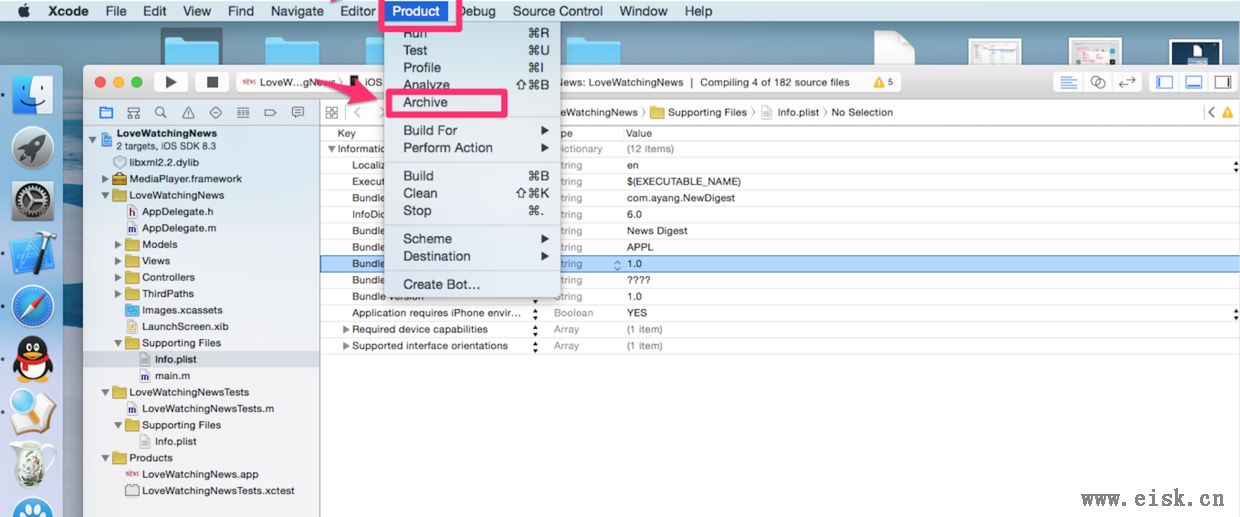Open Xcode hammer icon in the Dock
1240x517 pixels.
click(x=33, y=254)
